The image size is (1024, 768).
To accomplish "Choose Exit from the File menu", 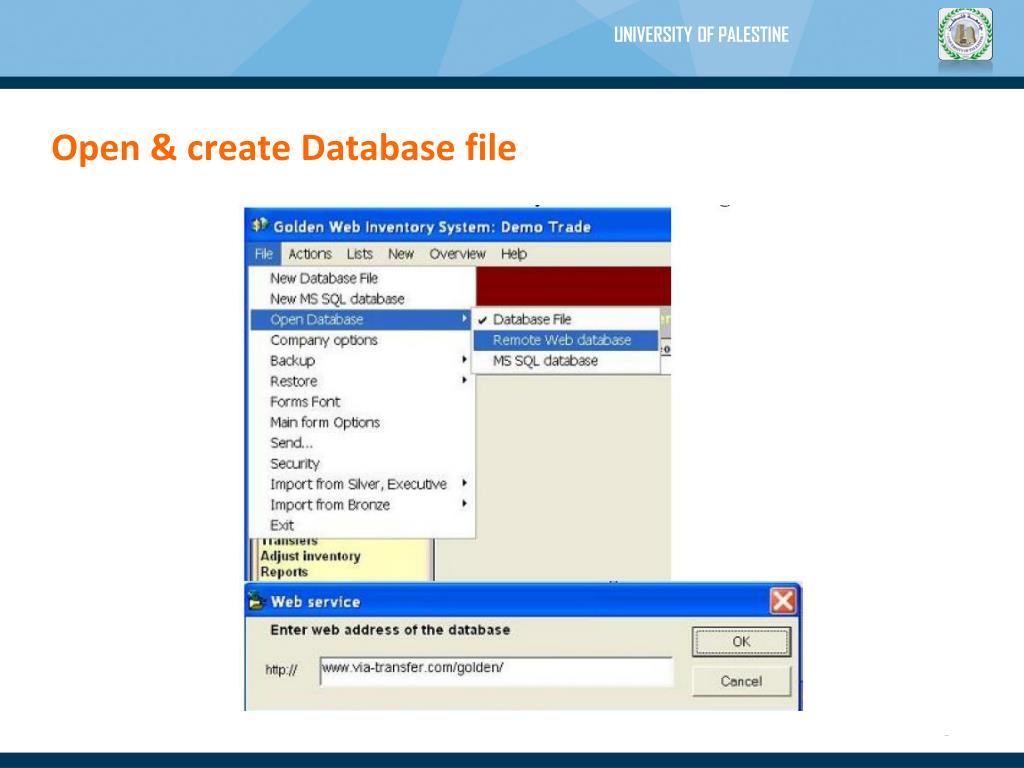I will click(362, 525).
